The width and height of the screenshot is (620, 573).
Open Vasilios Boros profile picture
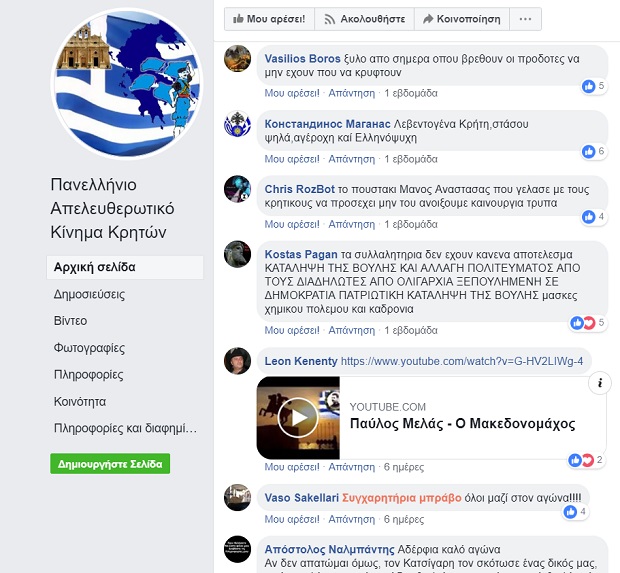pyautogui.click(x=237, y=59)
